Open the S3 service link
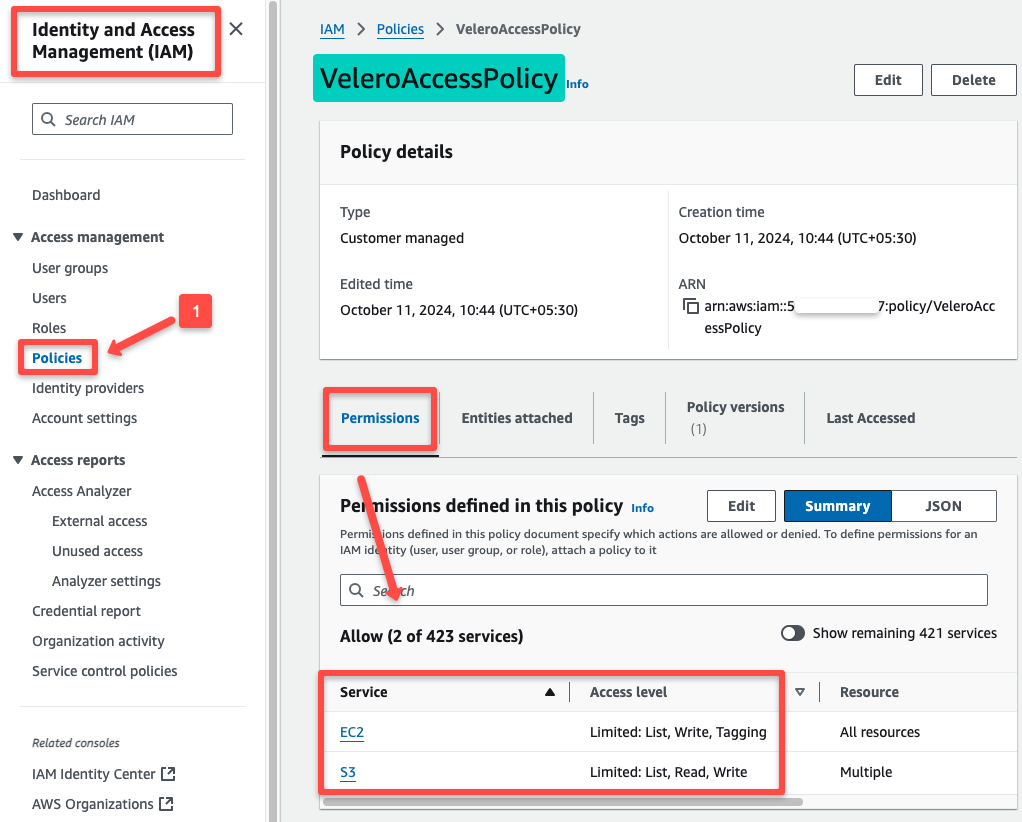Image resolution: width=1022 pixels, height=822 pixels. tap(348, 772)
